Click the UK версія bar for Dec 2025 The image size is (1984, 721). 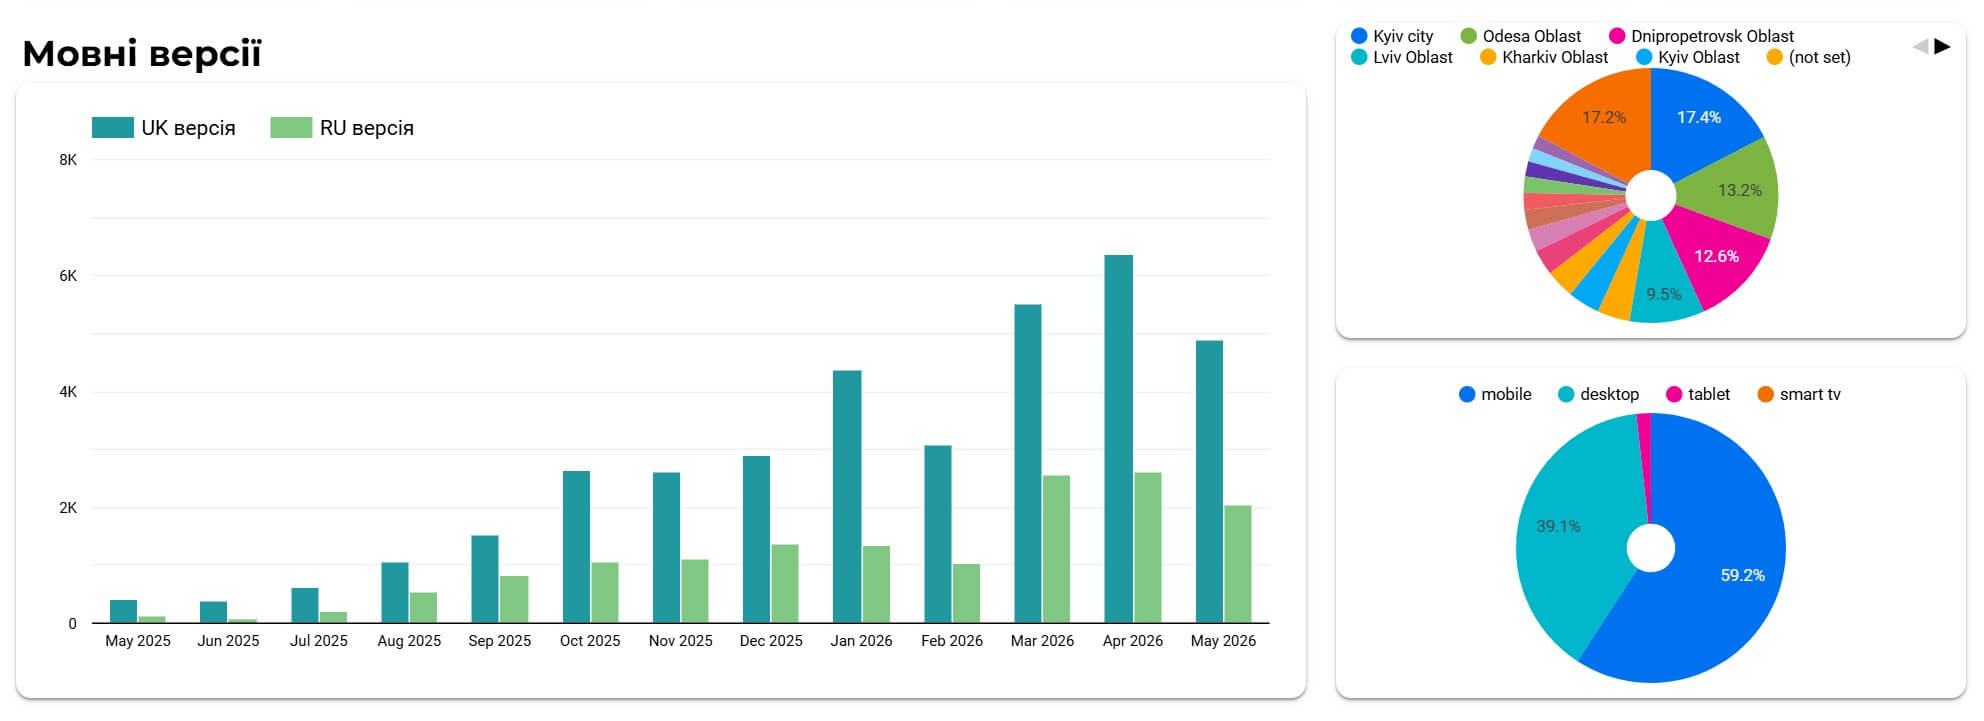(x=757, y=540)
